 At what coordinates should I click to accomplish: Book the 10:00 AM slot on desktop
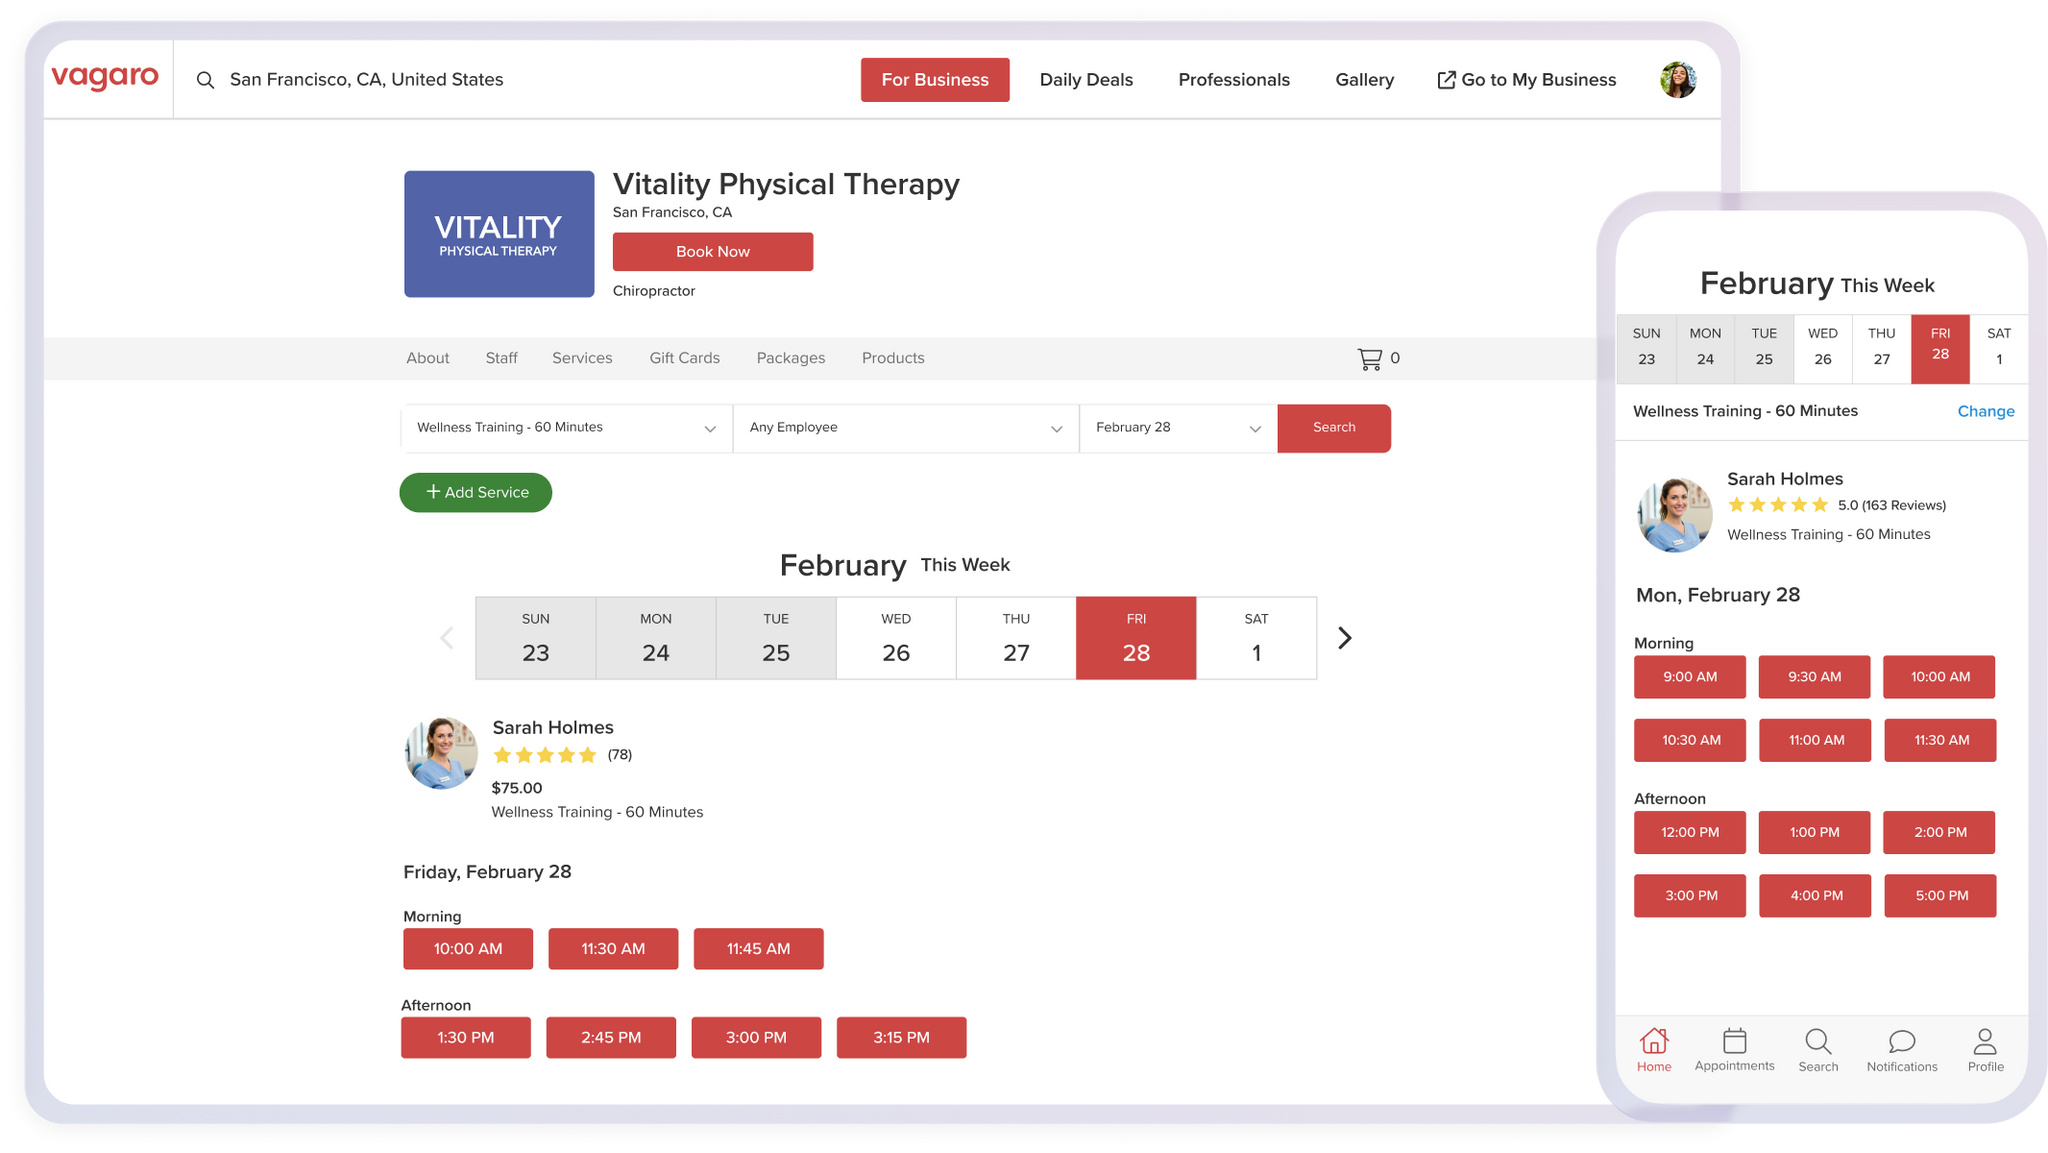coord(468,949)
